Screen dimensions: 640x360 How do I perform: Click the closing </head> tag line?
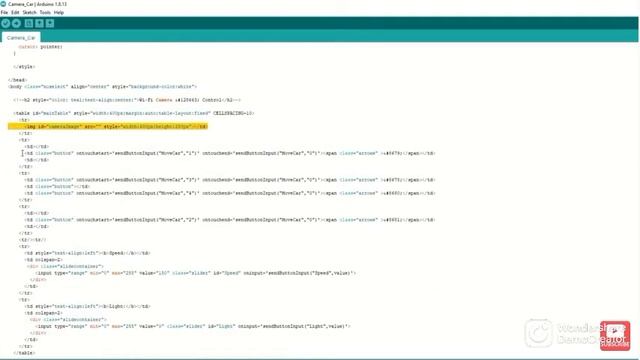[x=18, y=80]
